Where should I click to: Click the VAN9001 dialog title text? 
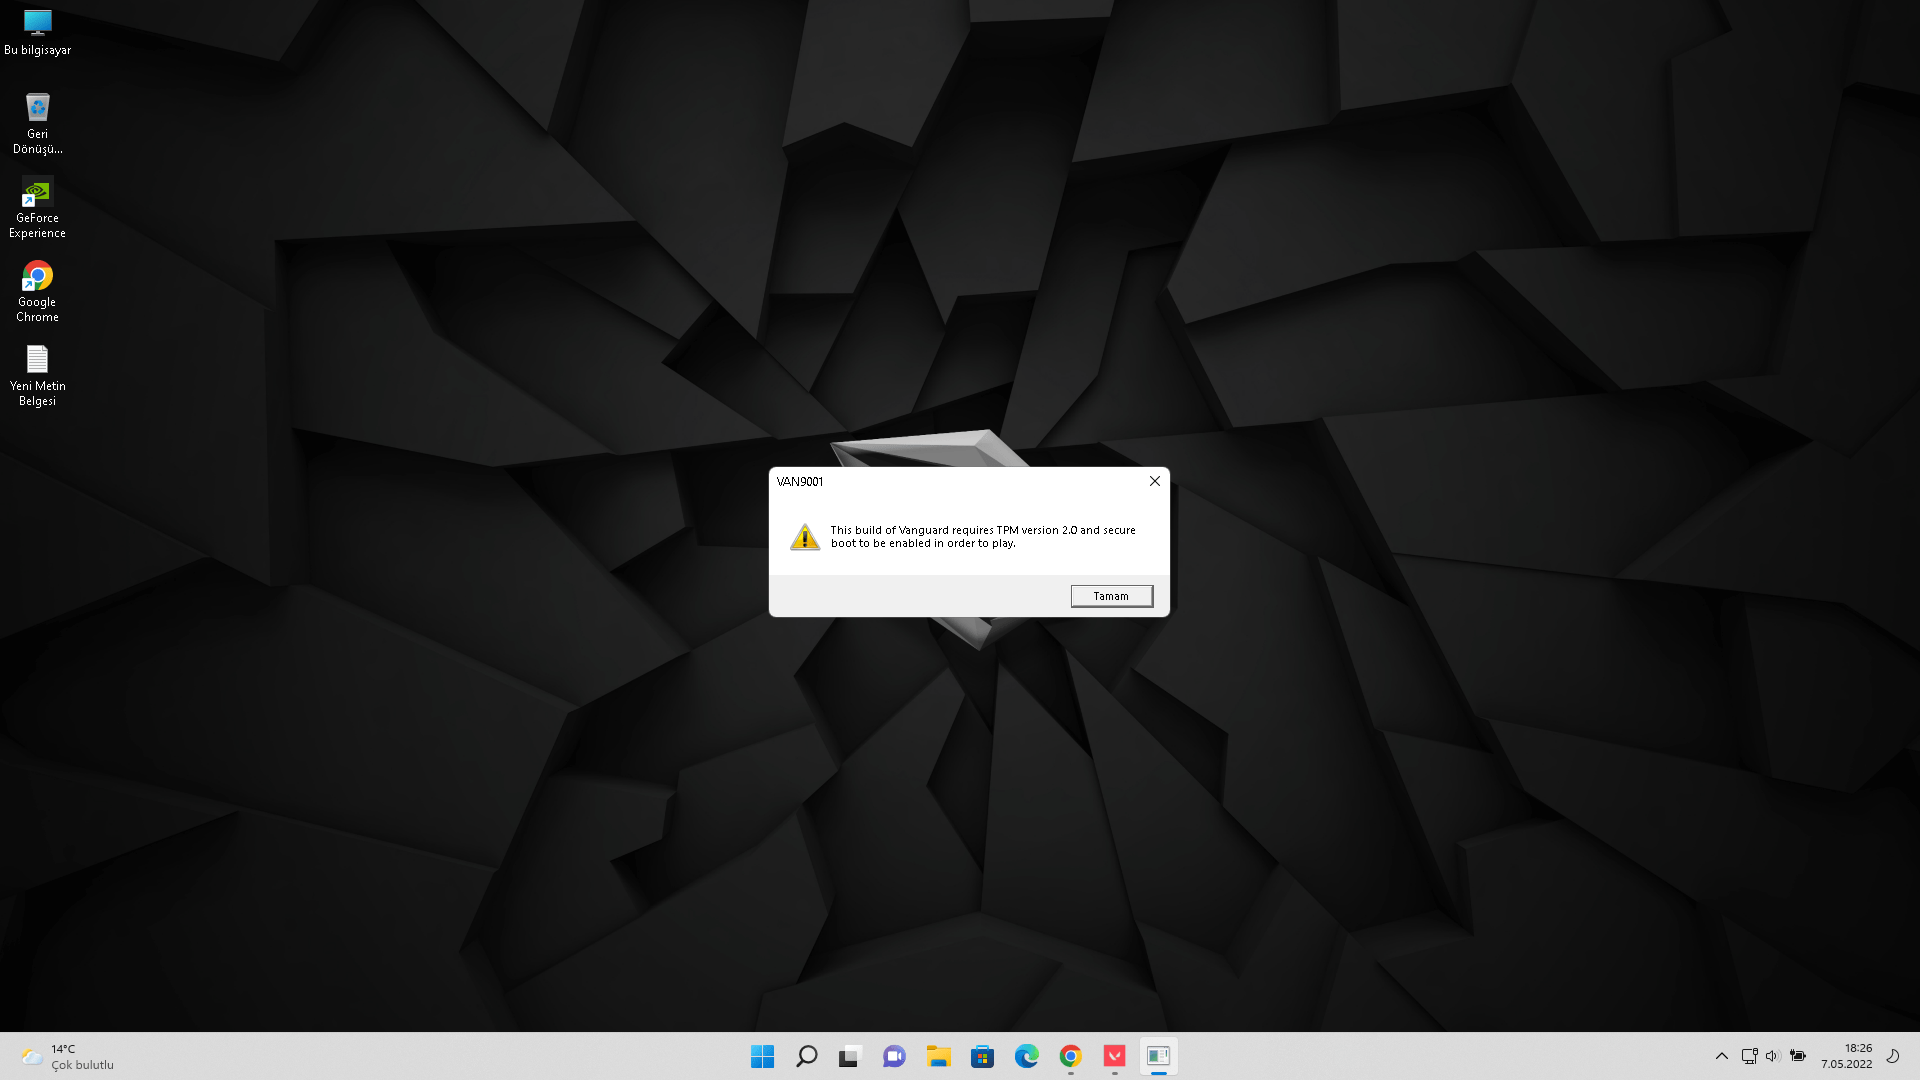800,481
